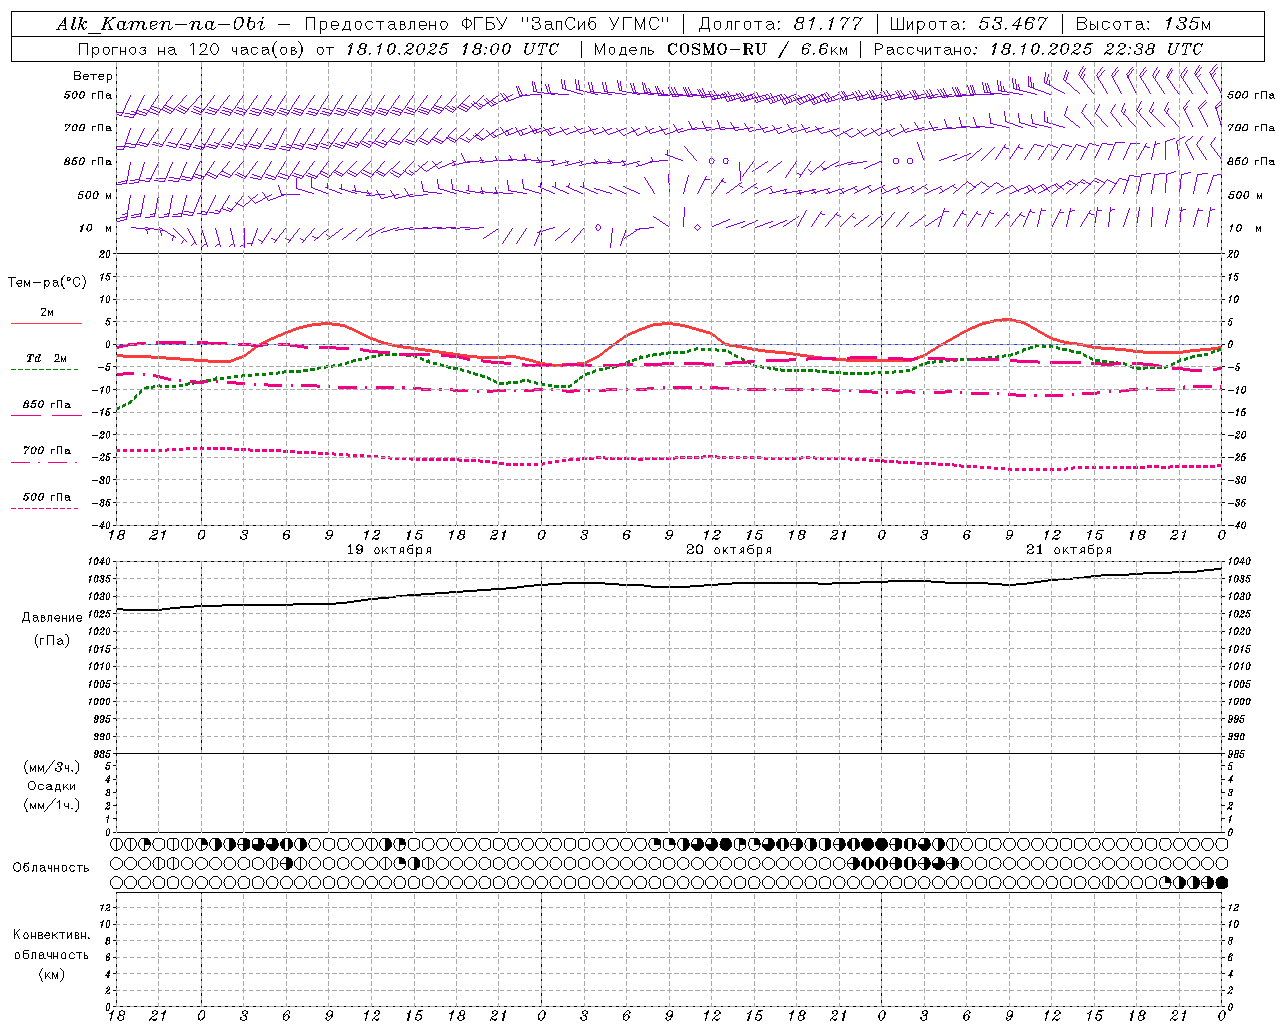Click the Конвективн. облачность panel label
Viewport: 1280px width, 1024px height.
click(x=51, y=945)
